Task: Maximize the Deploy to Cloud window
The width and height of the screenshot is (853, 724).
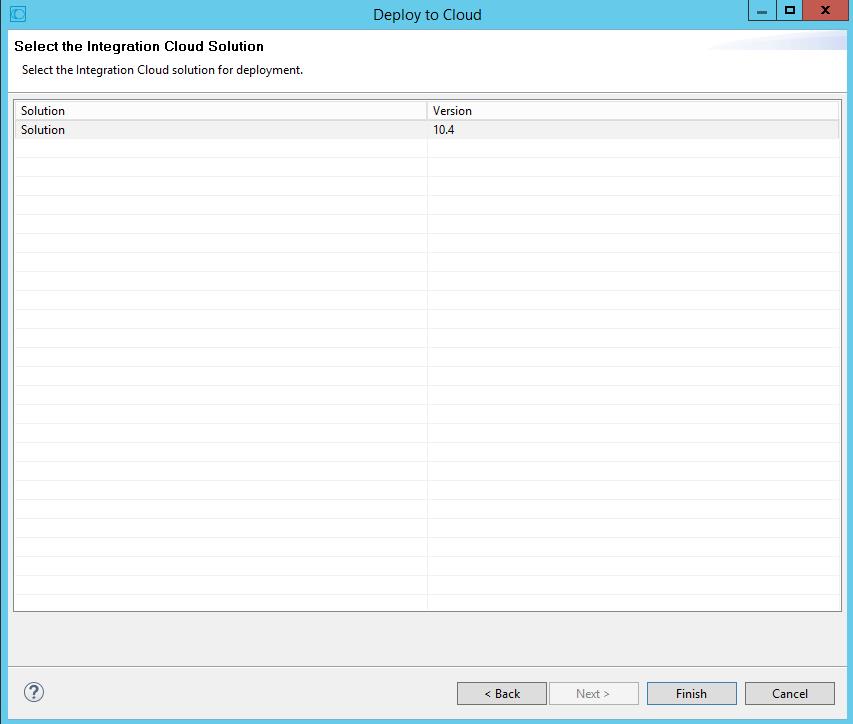Action: coord(789,10)
